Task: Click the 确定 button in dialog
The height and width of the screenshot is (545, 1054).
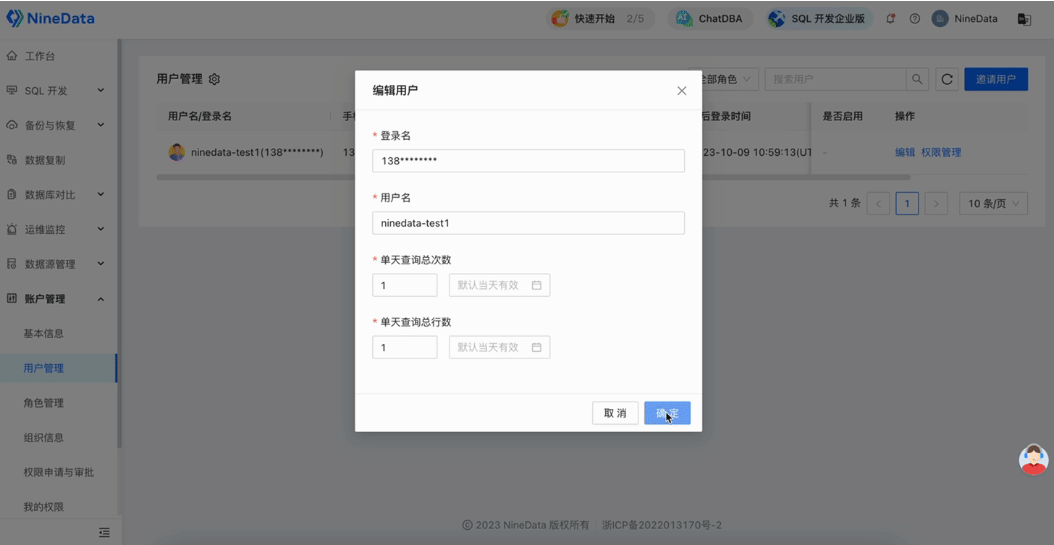Action: click(667, 413)
